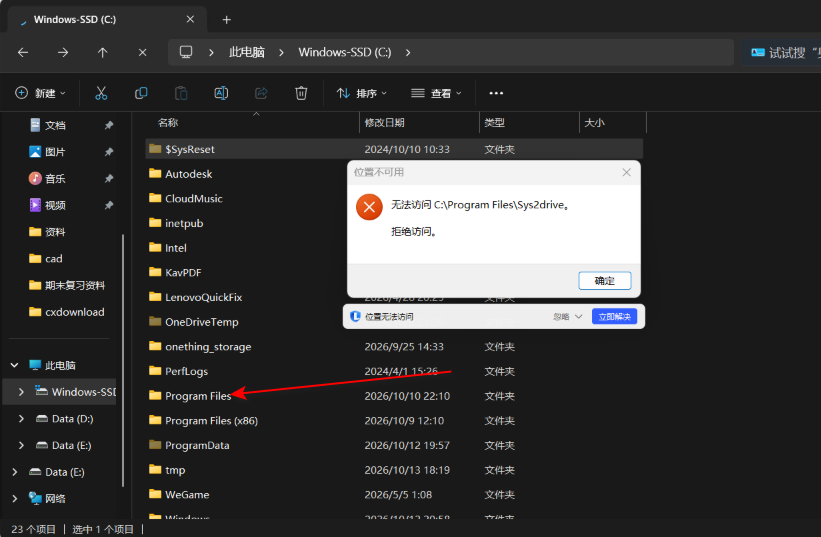Click the Rename icon in toolbar
Image resolution: width=821 pixels, height=537 pixels.
click(x=221, y=93)
